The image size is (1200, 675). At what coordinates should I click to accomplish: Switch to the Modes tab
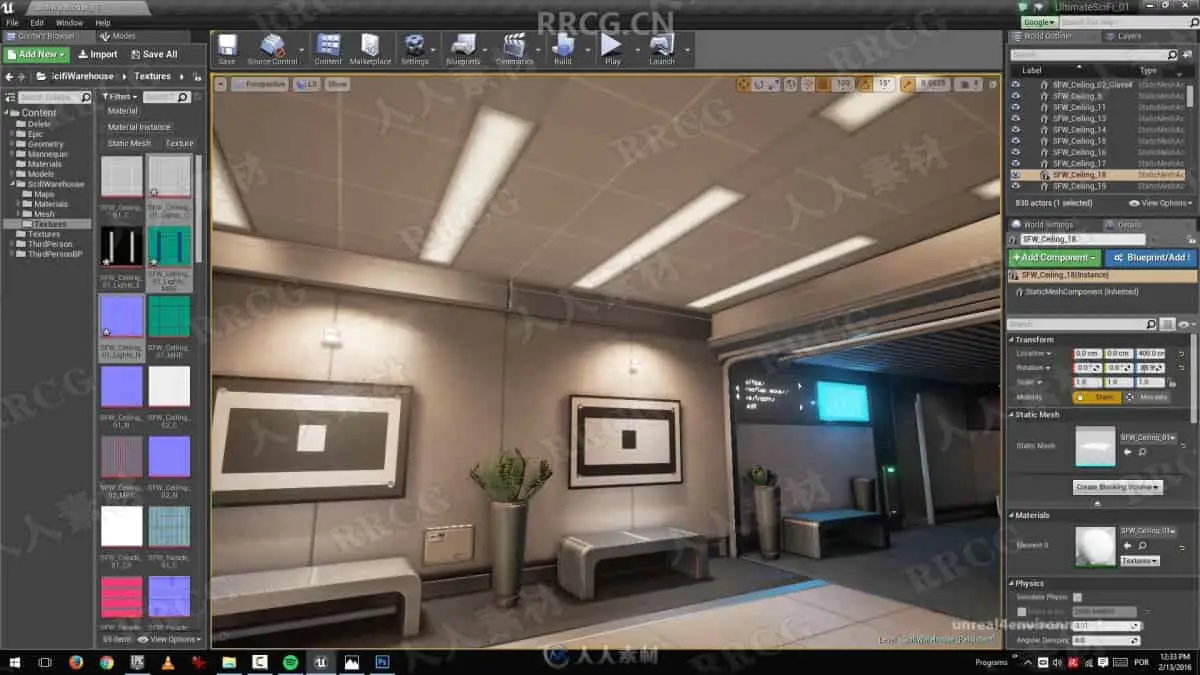(123, 36)
